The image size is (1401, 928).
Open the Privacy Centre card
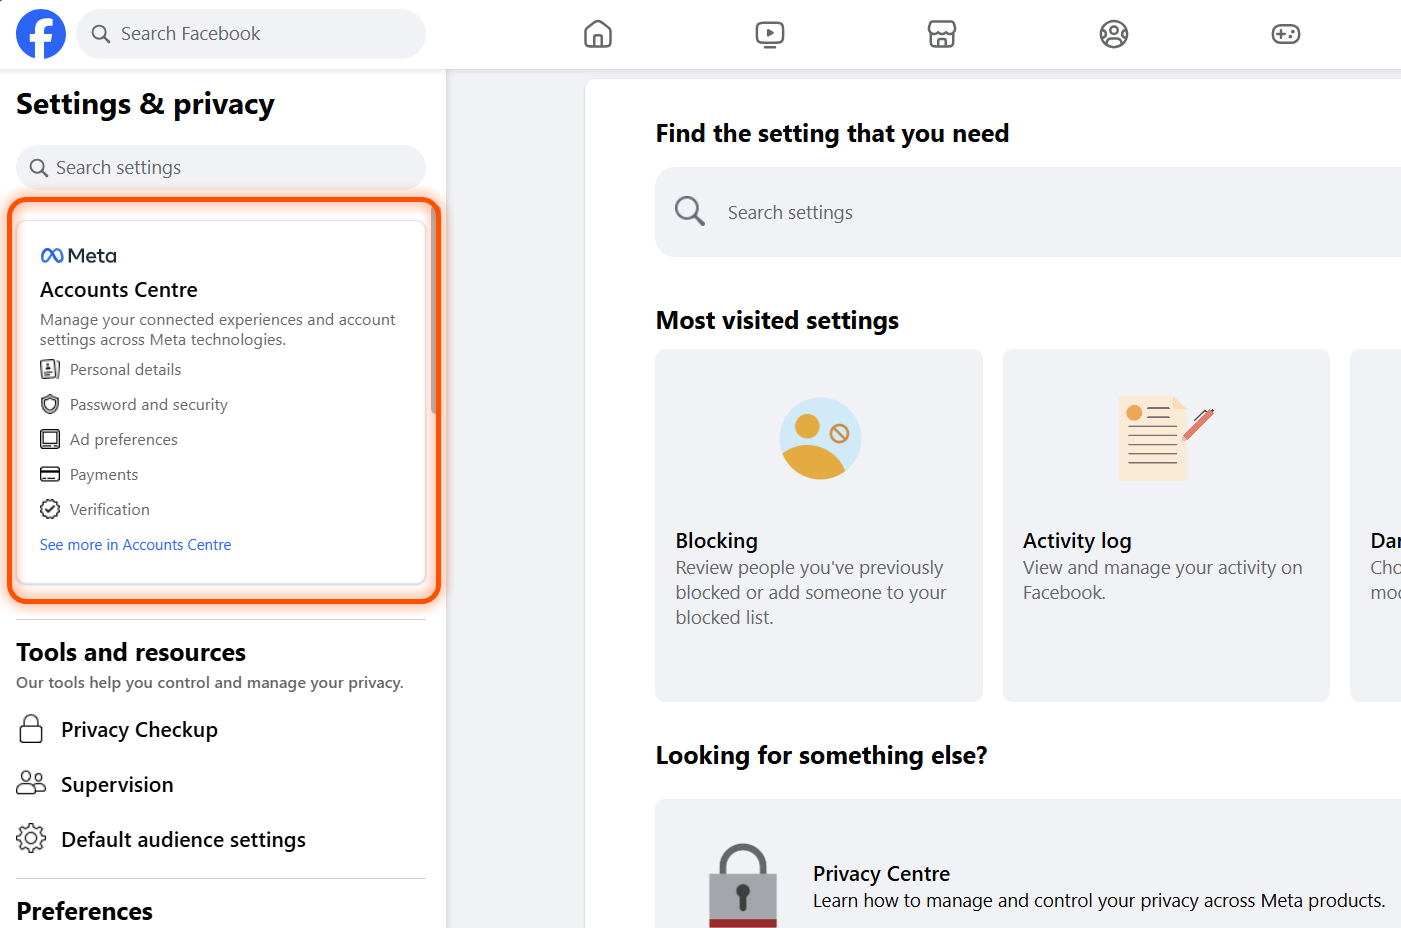click(1028, 864)
